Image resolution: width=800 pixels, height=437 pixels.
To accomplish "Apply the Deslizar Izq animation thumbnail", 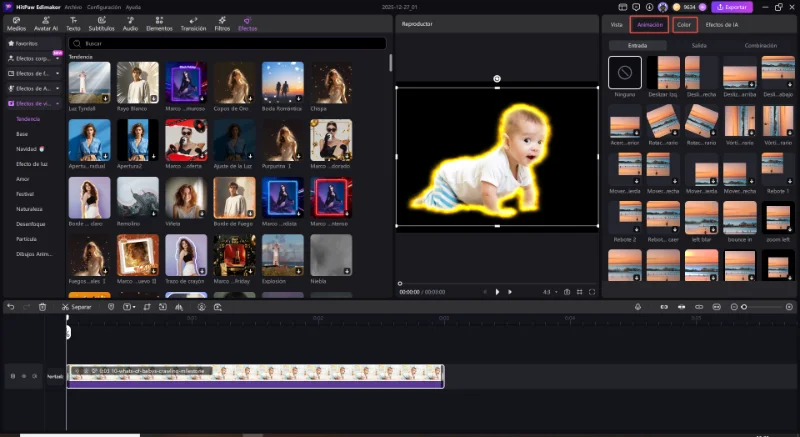I will tap(663, 73).
